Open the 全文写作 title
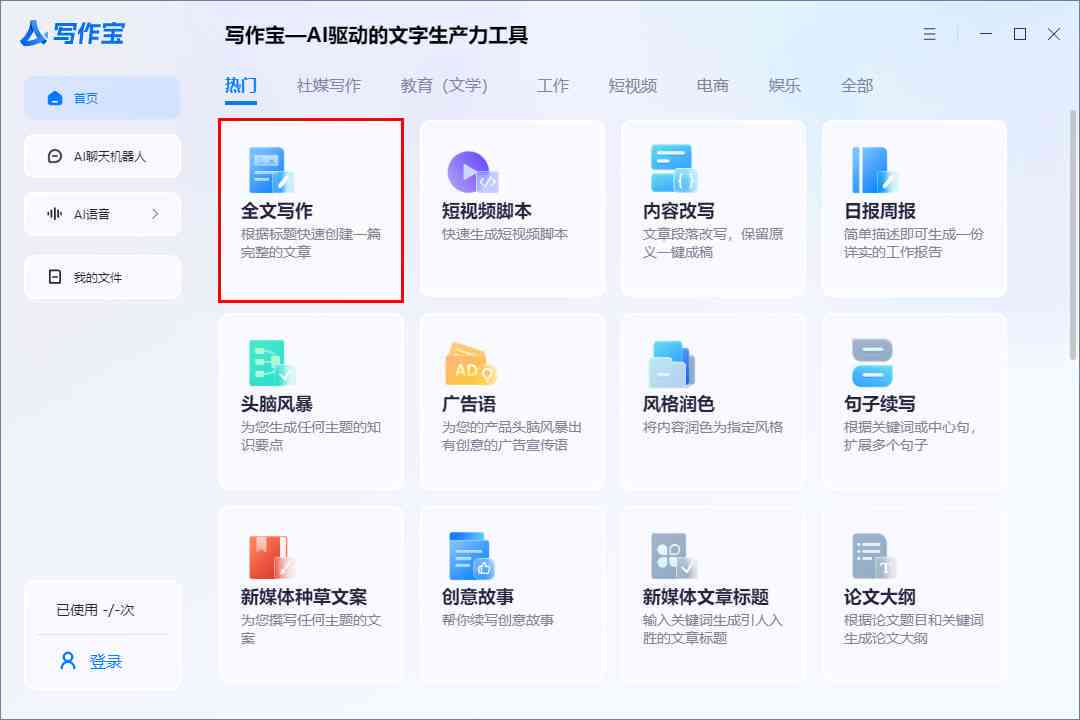The width and height of the screenshot is (1080, 720). point(276,211)
